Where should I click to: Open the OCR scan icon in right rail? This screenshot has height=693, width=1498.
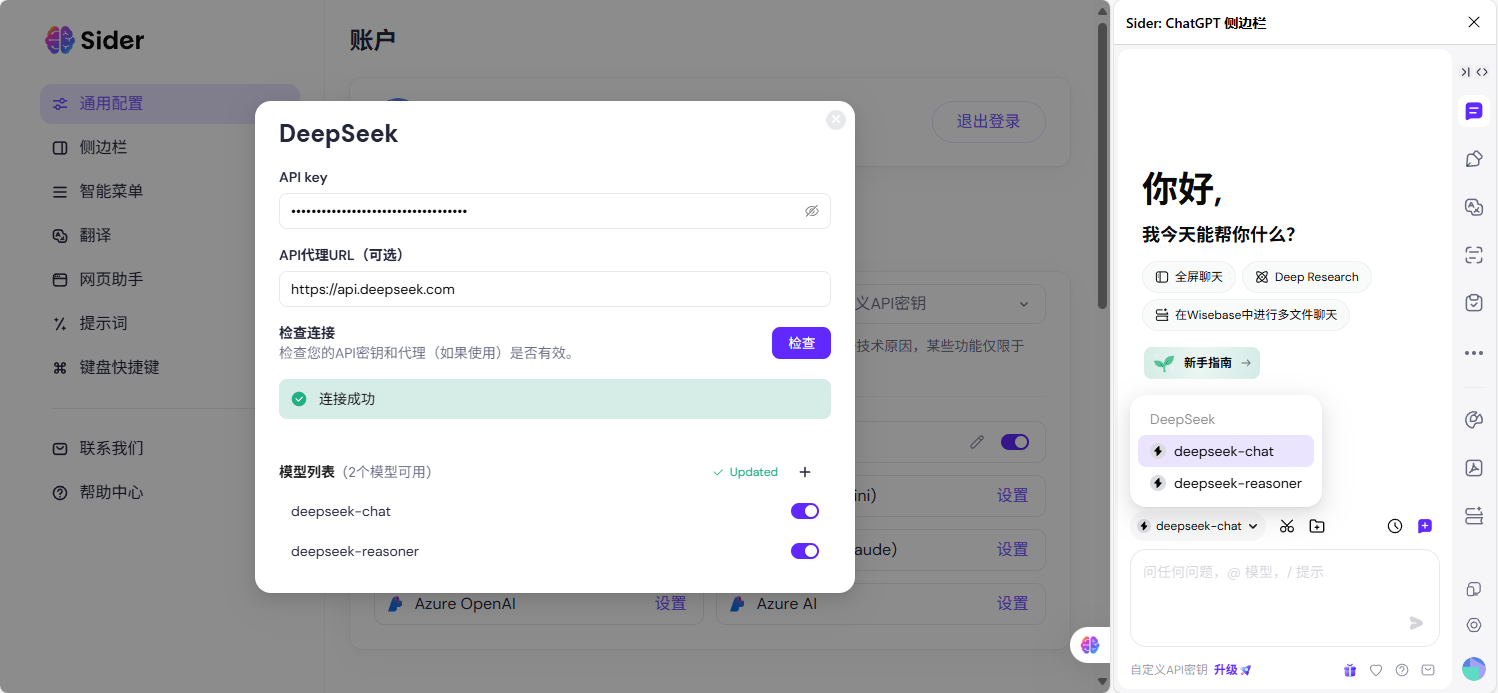tap(1473, 255)
